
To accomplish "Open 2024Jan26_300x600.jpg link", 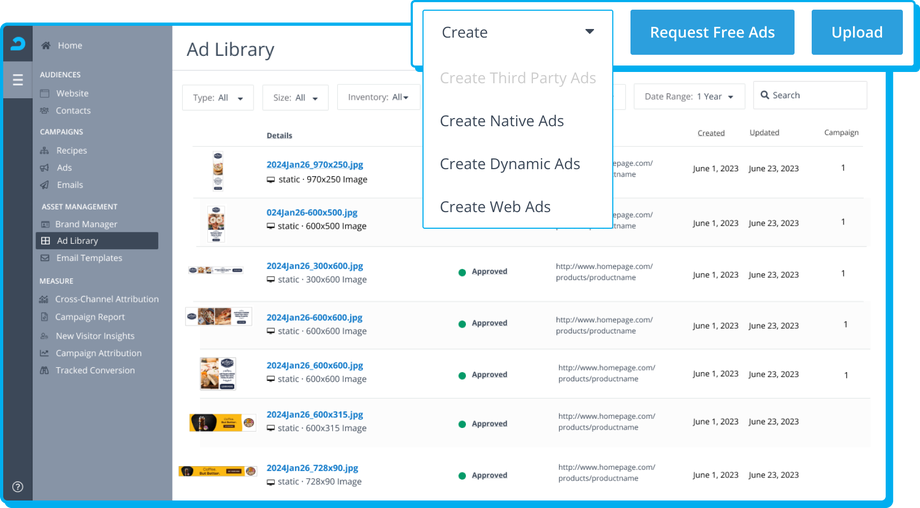I will tap(314, 266).
